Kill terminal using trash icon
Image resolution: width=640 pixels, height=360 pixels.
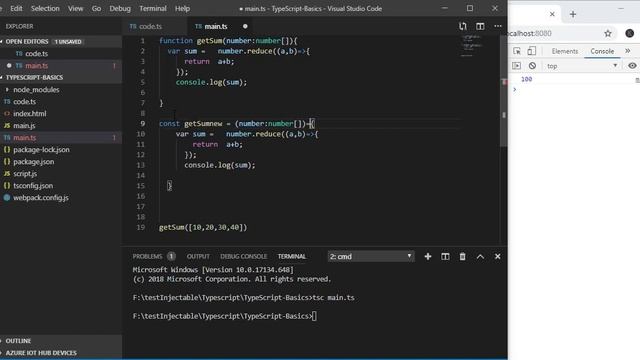click(x=462, y=256)
